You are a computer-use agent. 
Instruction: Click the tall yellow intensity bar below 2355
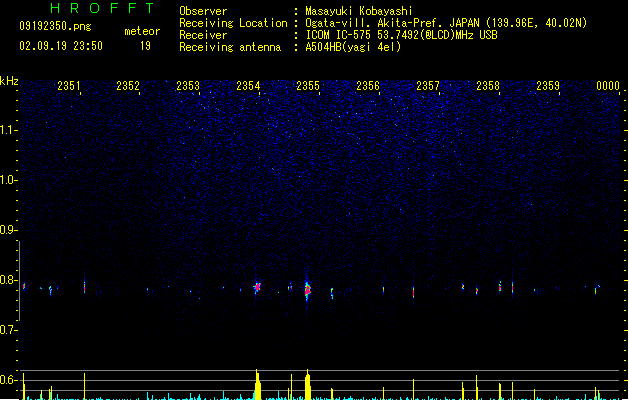click(307, 384)
